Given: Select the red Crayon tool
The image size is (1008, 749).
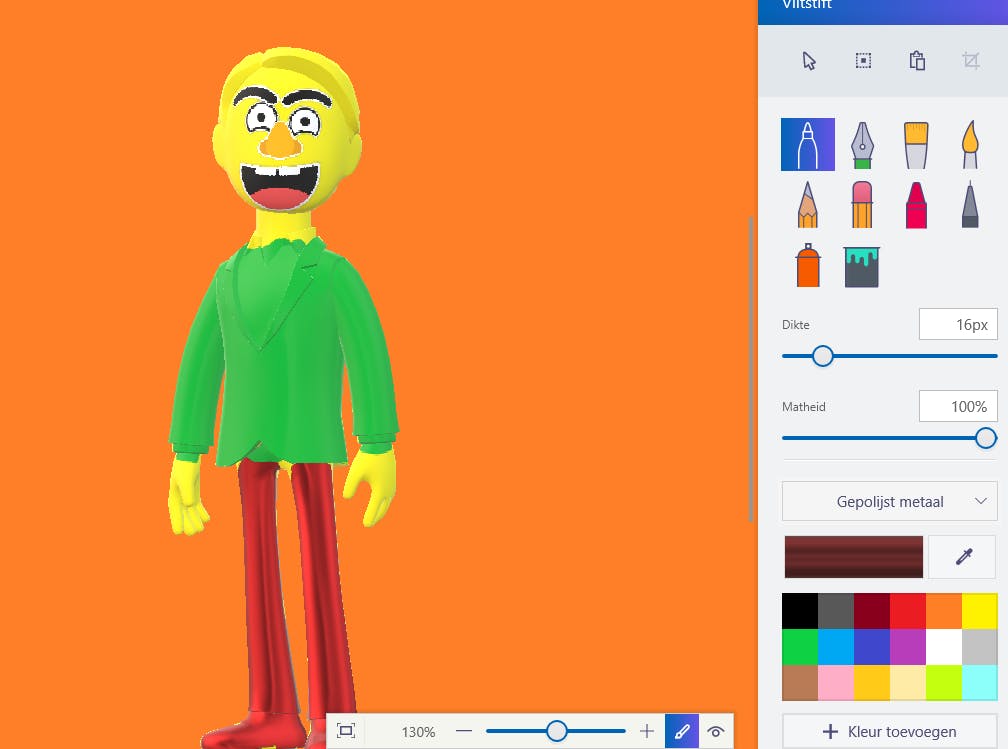Looking at the screenshot, I should 916,204.
